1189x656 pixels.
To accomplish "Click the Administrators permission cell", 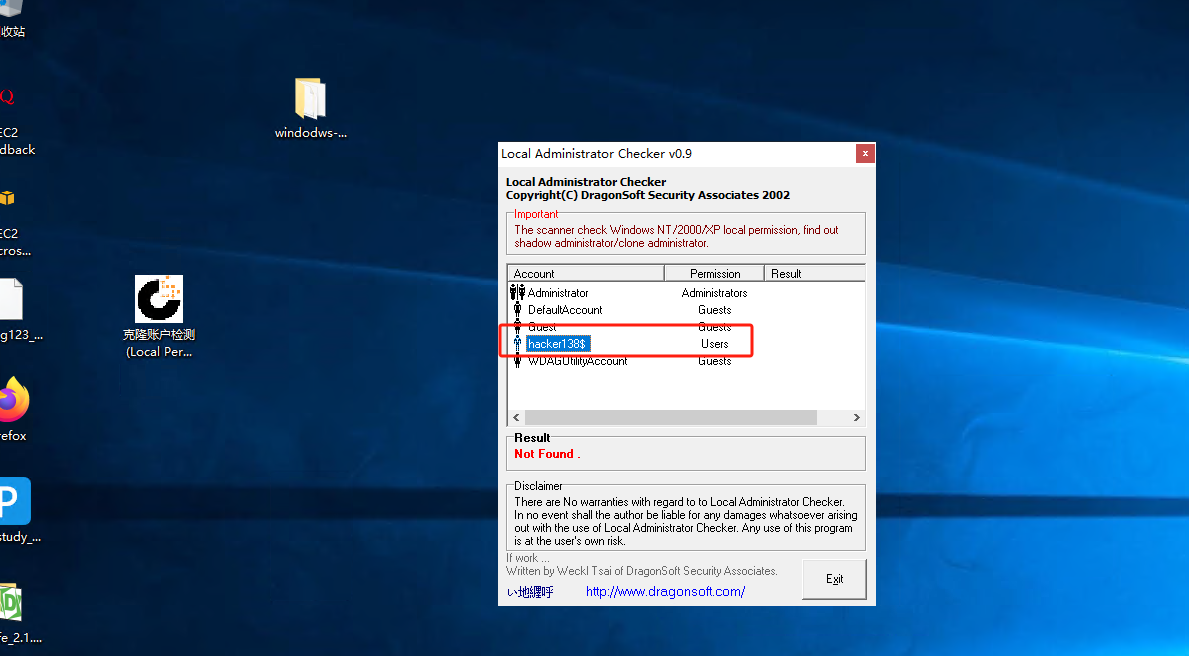I will (x=714, y=293).
